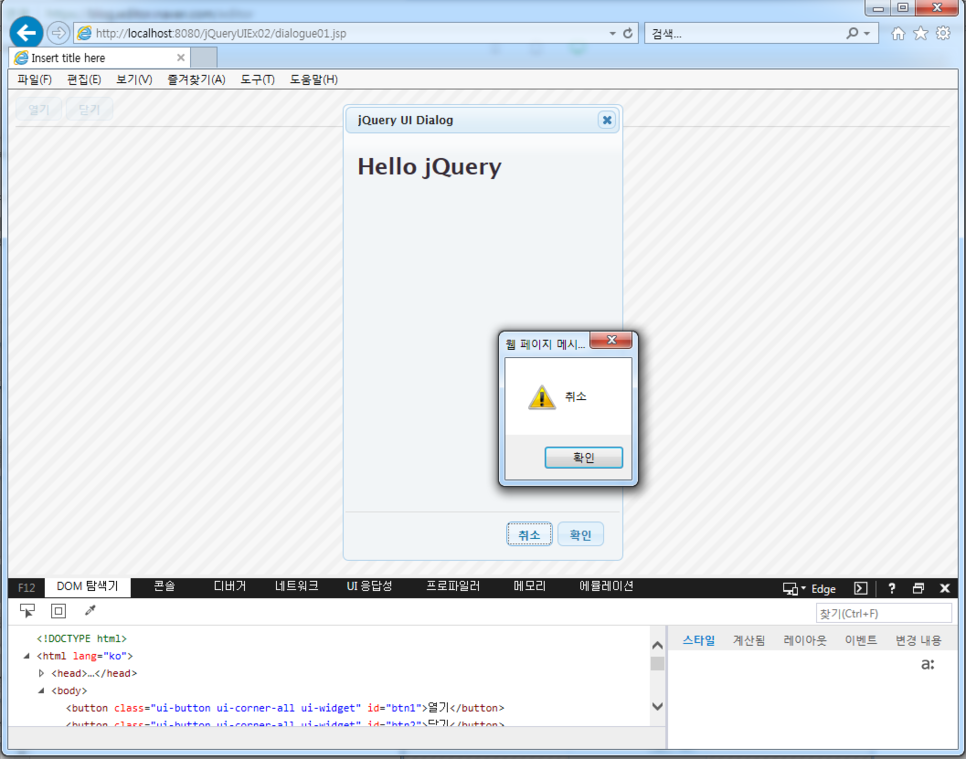Open Favorites star icon
Screen dimensions: 966x759
(920, 33)
